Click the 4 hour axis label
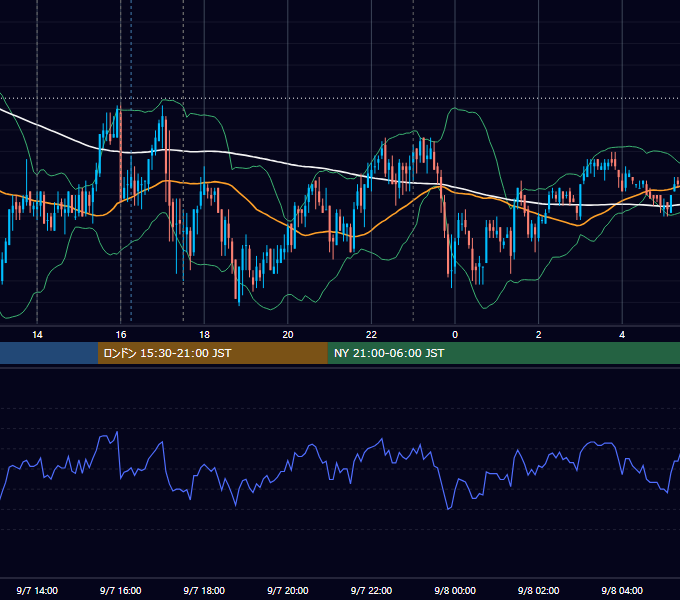The height and width of the screenshot is (600, 680). (x=622, y=335)
